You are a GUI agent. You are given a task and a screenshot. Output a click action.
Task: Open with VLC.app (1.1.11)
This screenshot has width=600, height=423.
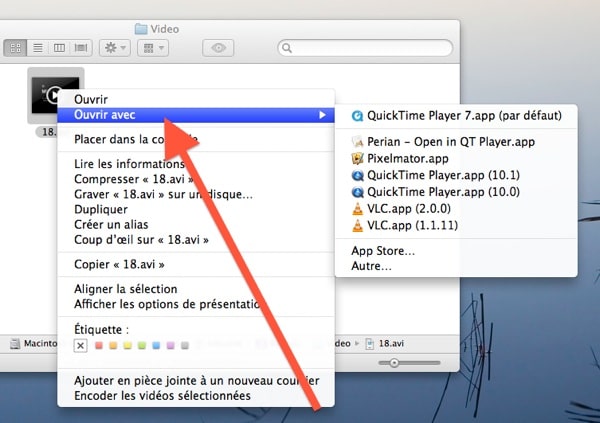(456, 225)
